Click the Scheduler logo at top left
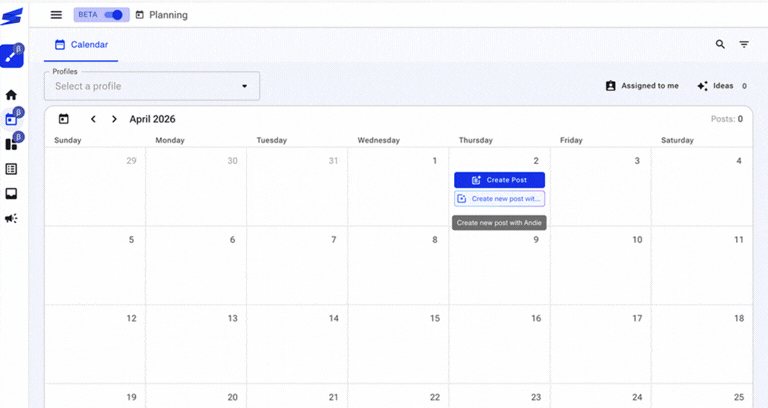This screenshot has width=768, height=408. tap(12, 16)
